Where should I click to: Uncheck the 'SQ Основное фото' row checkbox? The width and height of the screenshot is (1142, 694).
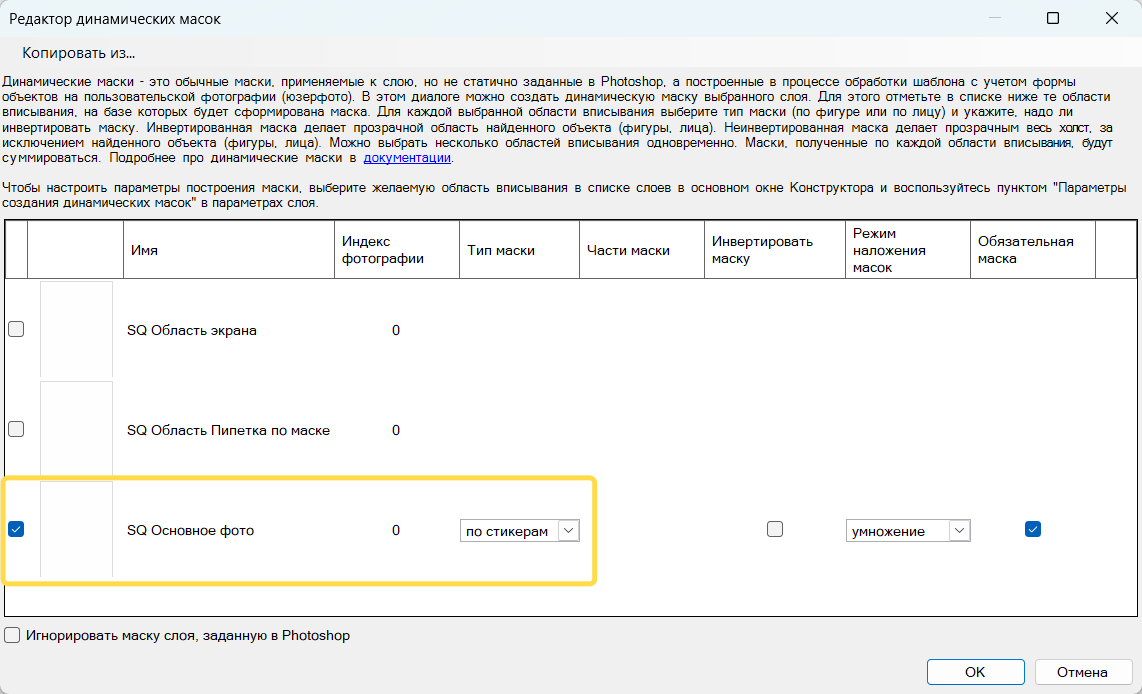[16, 530]
